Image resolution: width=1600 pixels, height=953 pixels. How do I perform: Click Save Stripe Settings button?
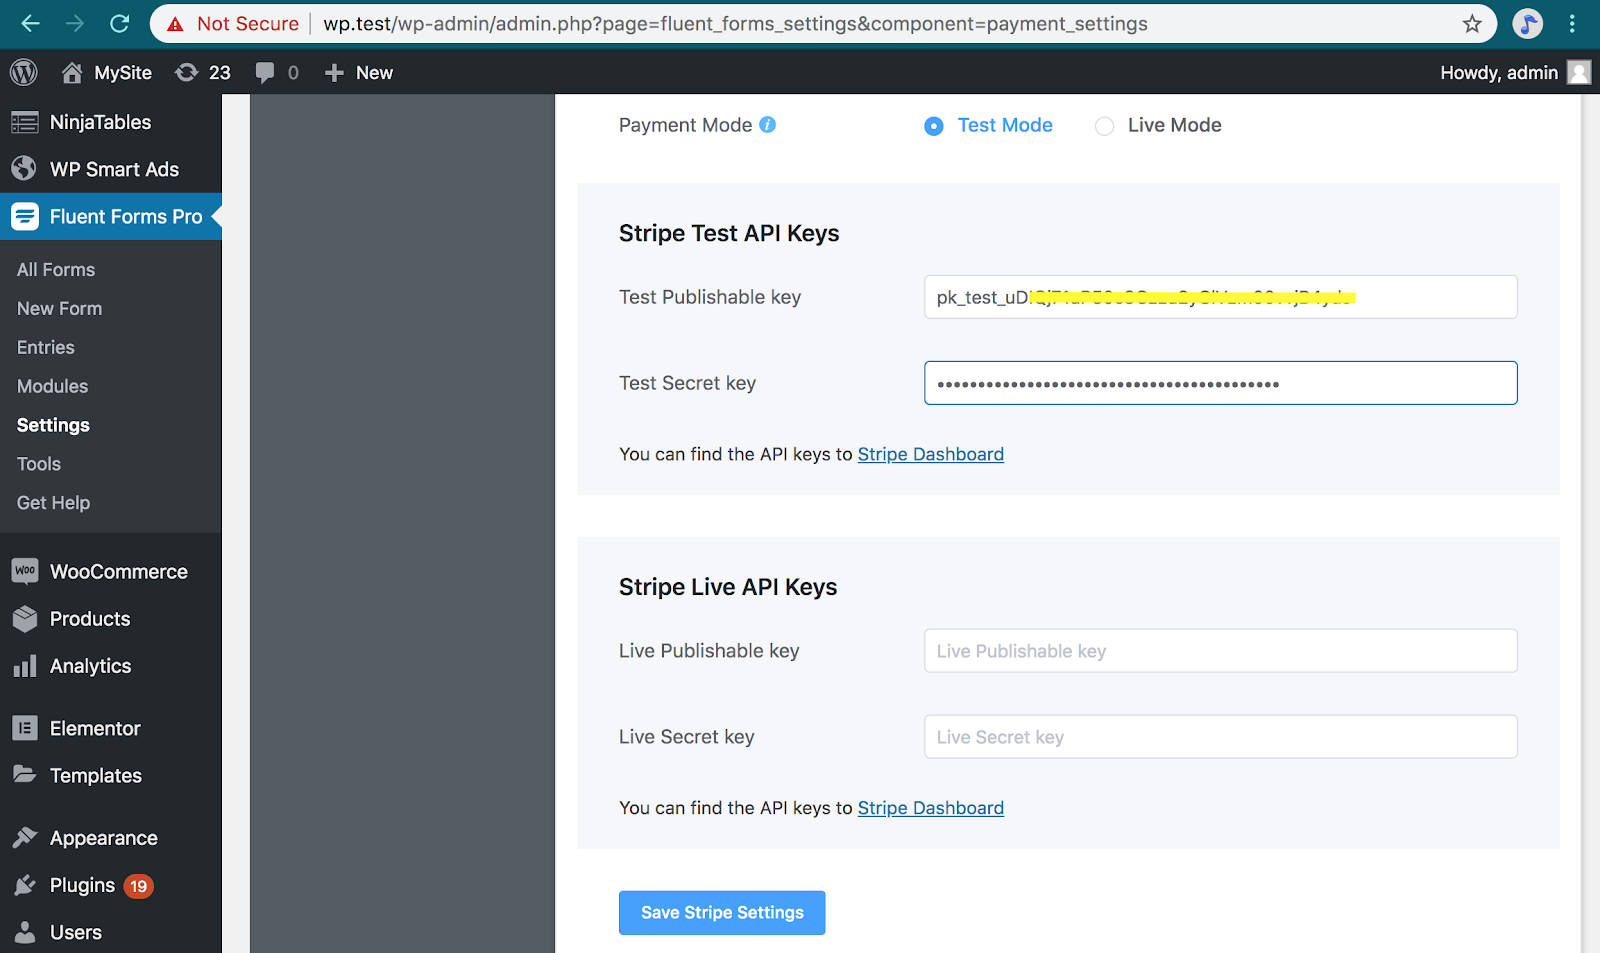722,913
